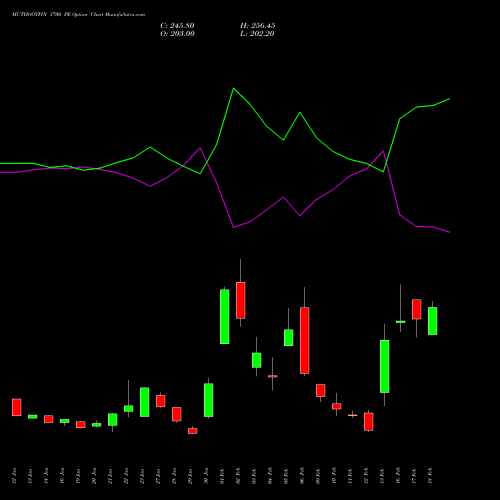This screenshot has width=500, height=500.
Task: Click the green candlestick for 05 Feb
Action: coord(289,337)
